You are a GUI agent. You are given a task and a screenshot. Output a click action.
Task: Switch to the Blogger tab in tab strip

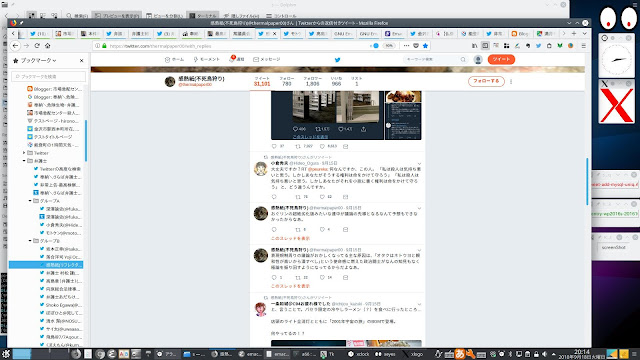tap(520, 33)
